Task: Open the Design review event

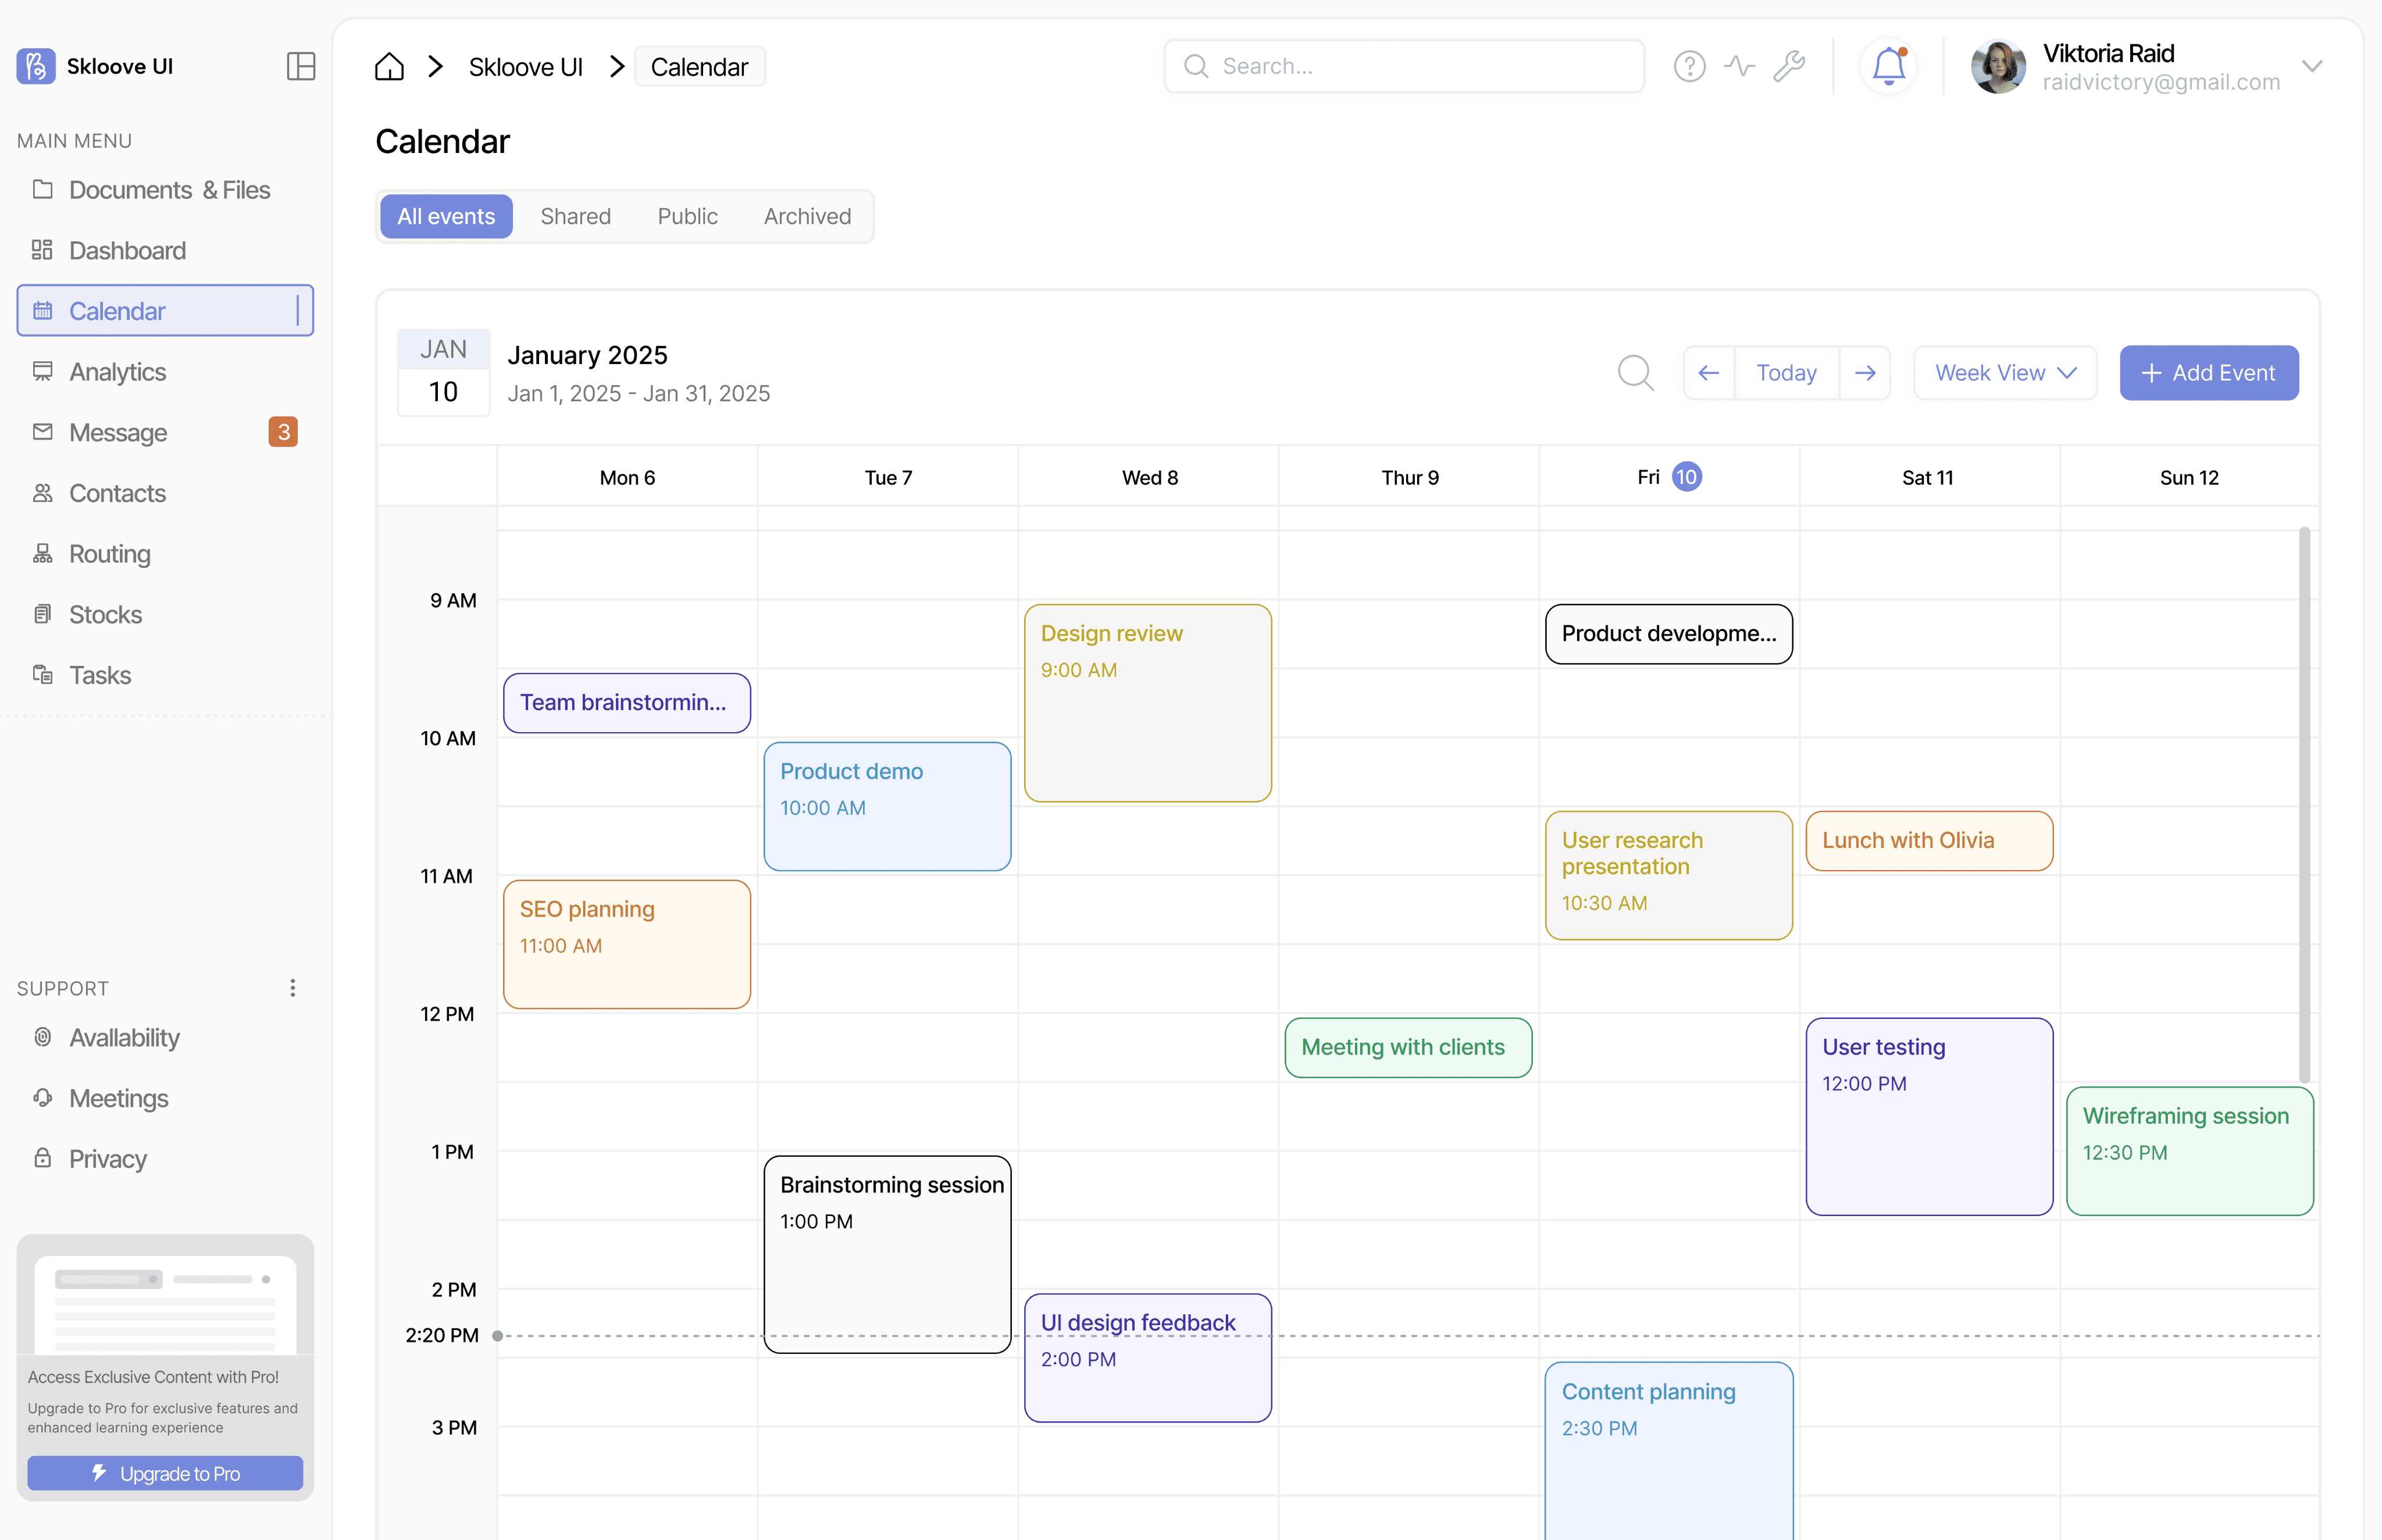Action: pos(1147,703)
